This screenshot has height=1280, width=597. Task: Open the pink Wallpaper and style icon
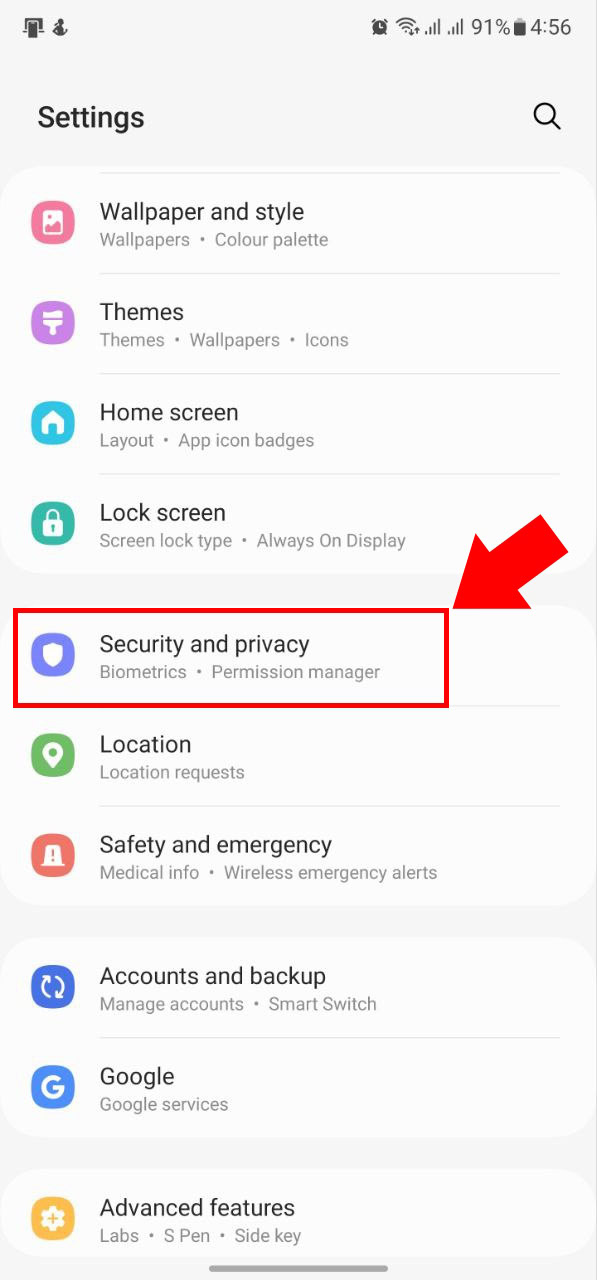(x=53, y=224)
